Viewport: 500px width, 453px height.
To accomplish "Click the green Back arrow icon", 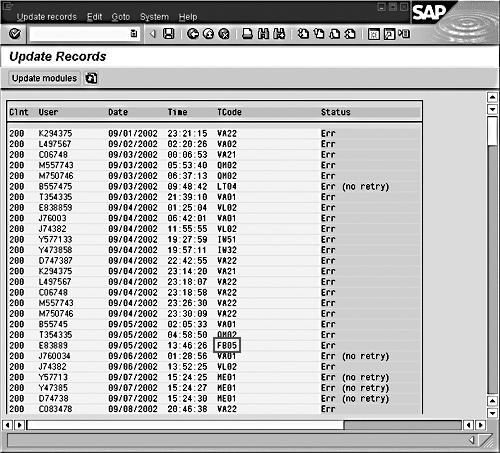I will [x=193, y=34].
